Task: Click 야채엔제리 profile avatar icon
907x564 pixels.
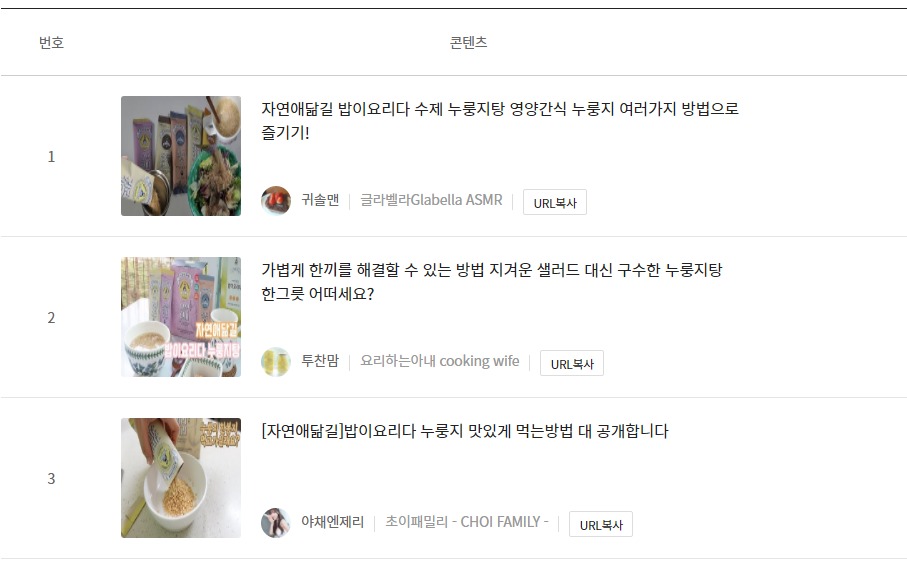Action: point(276,522)
